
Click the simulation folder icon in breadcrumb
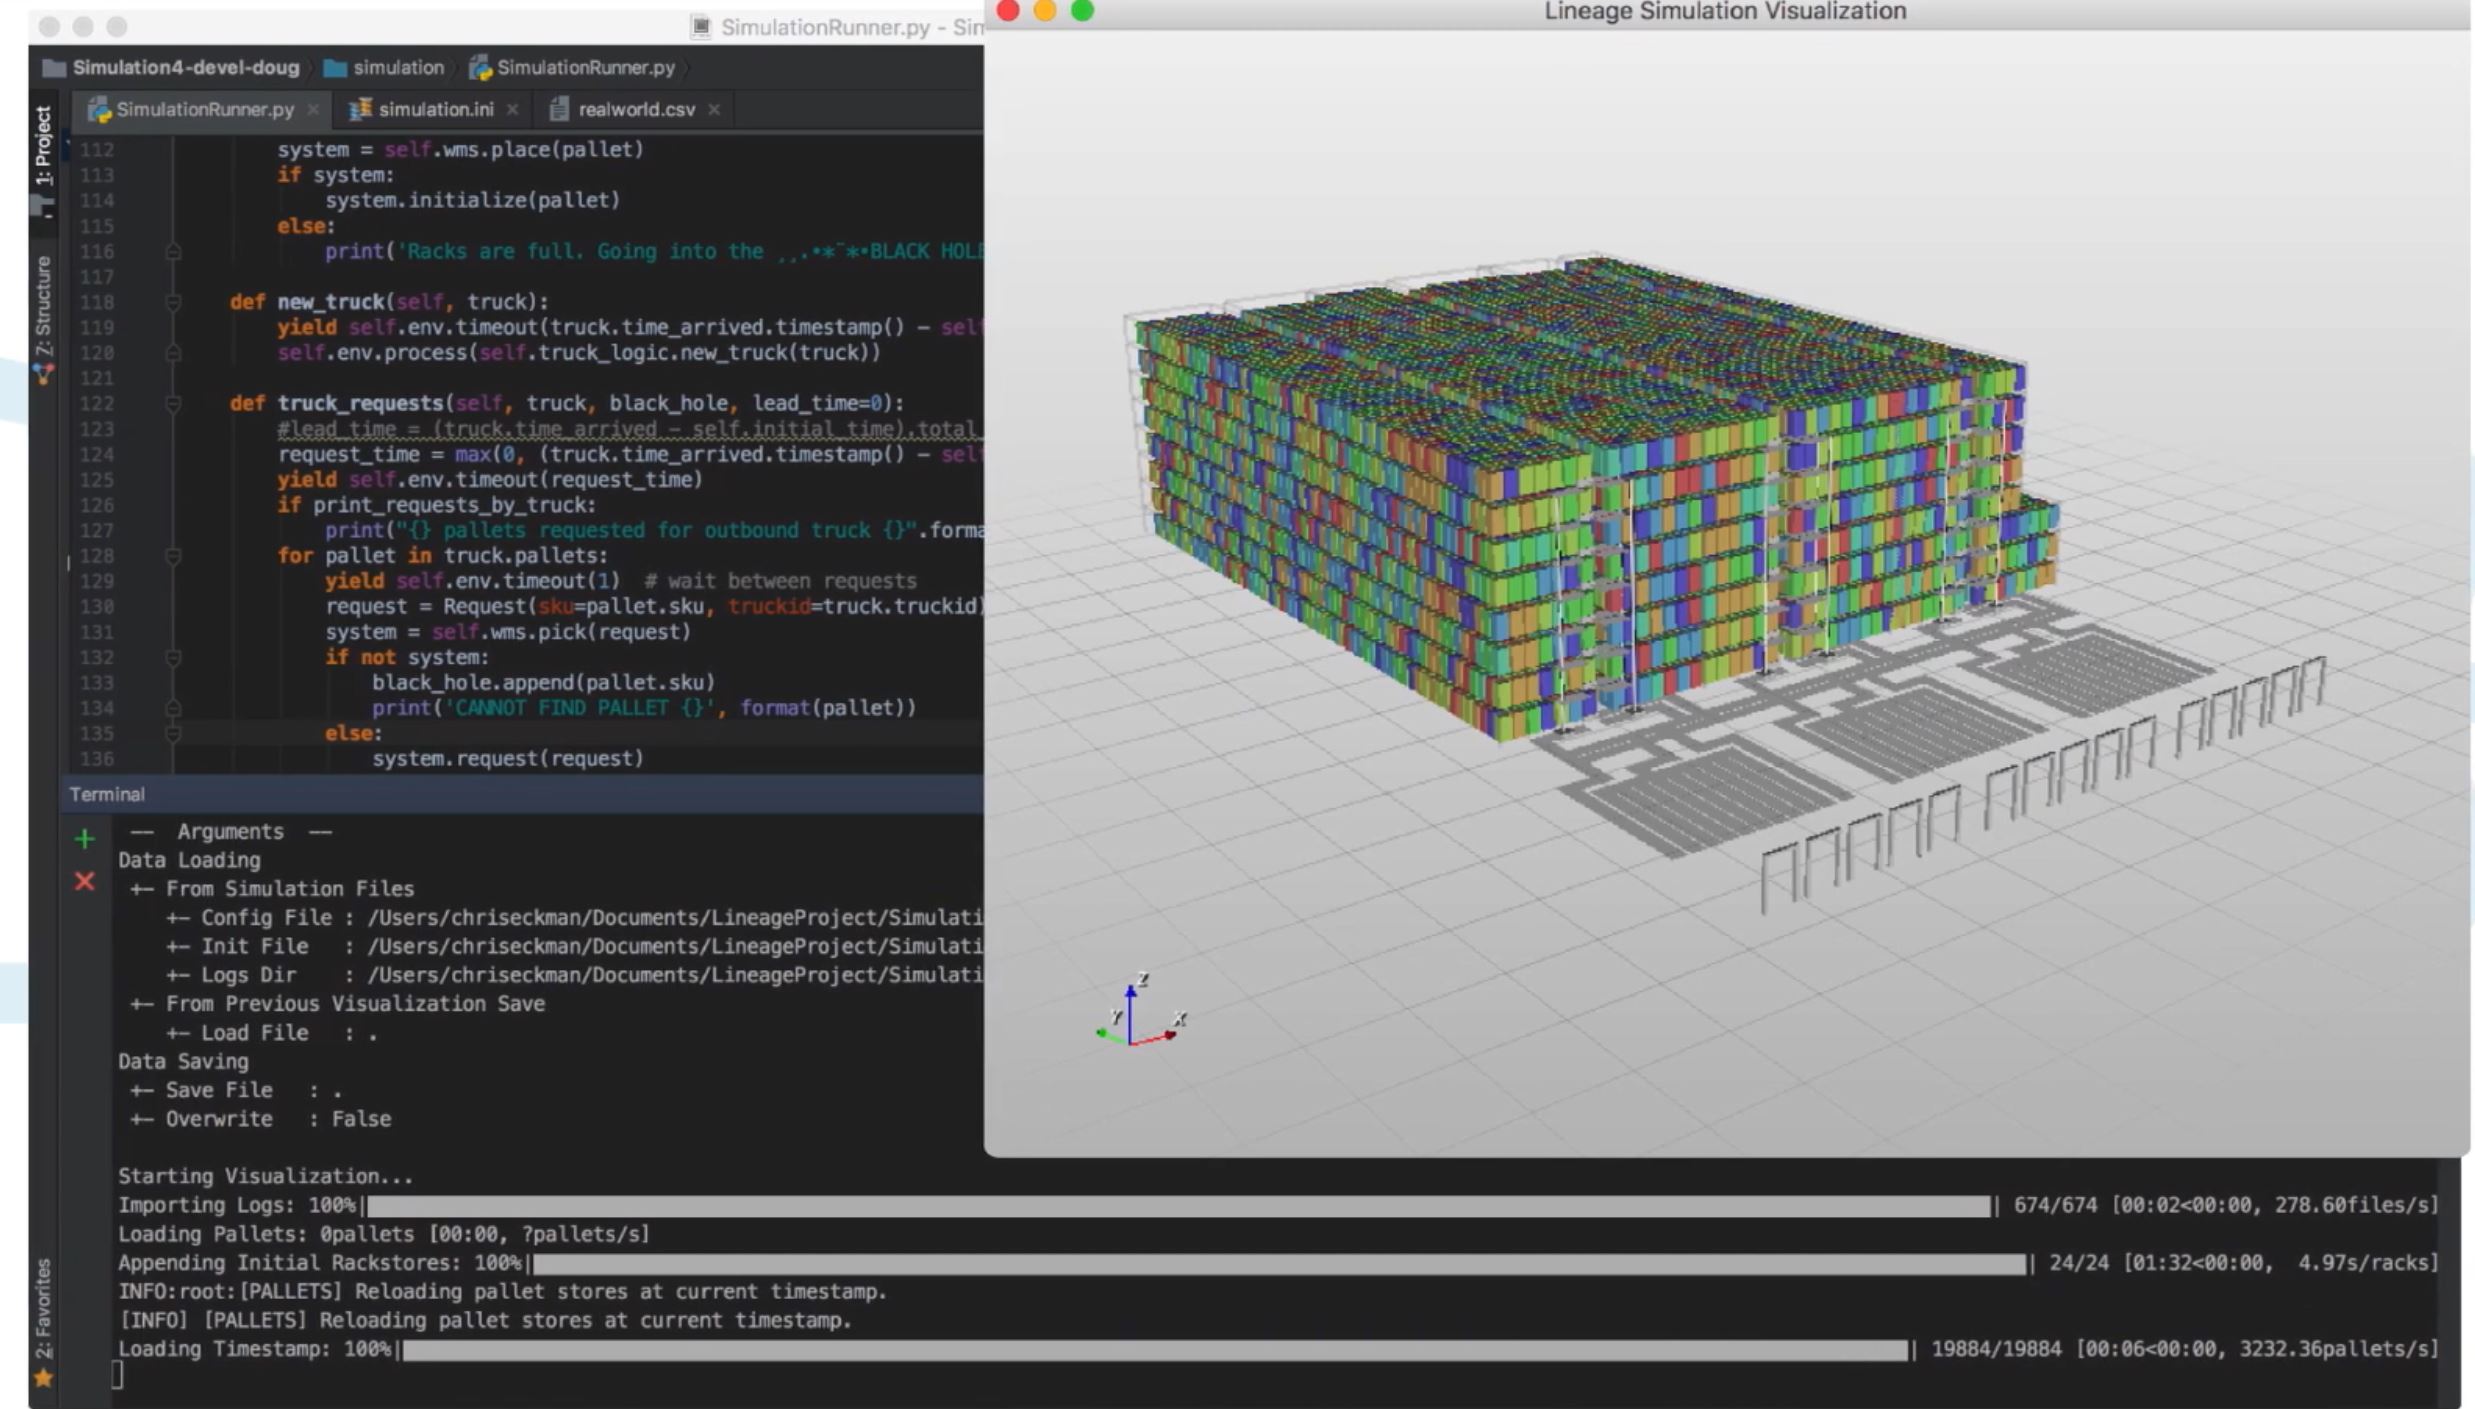(x=335, y=68)
